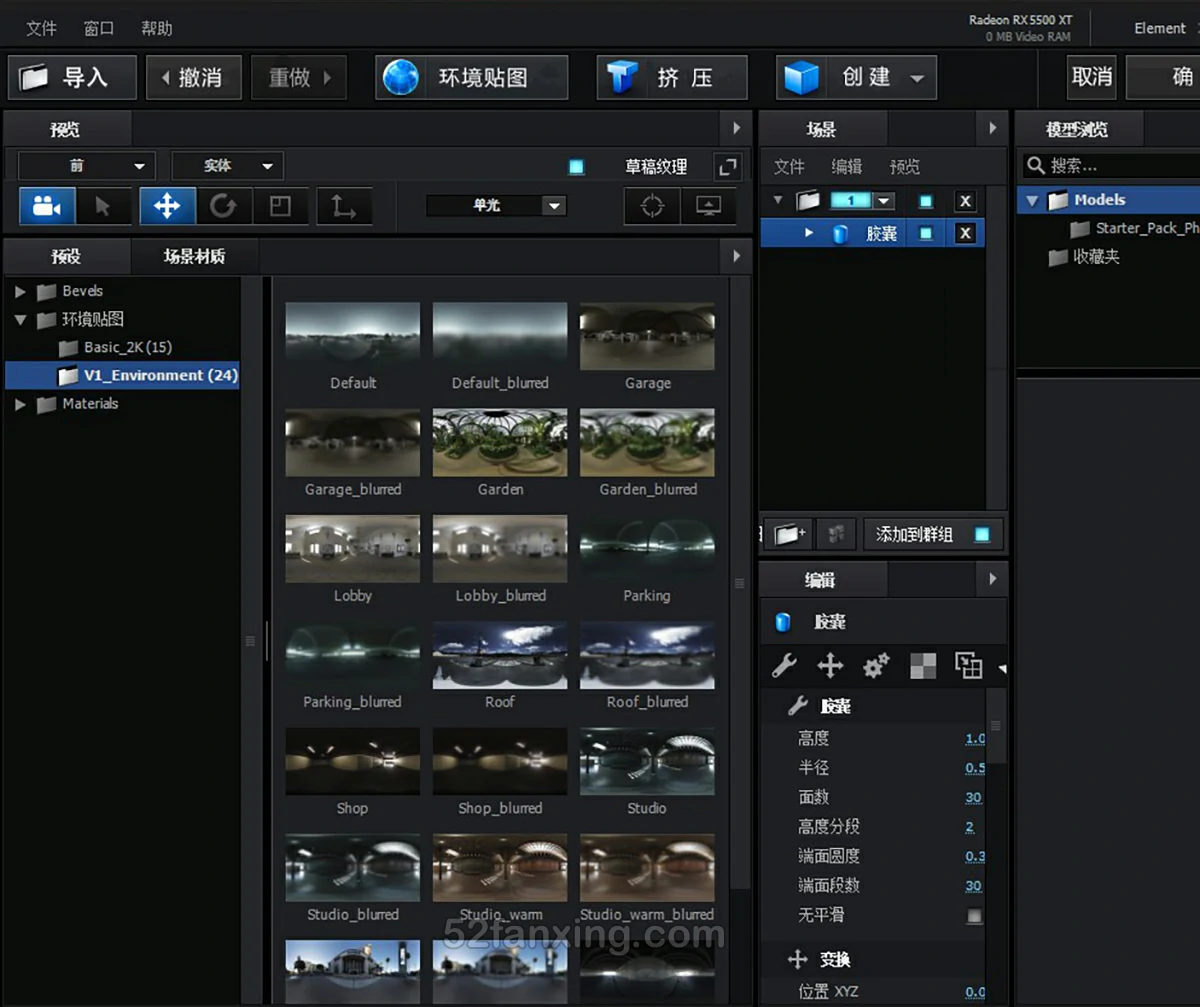Open the gears tab in edit panel
Image resolution: width=1200 pixels, height=1007 pixels.
tap(876, 665)
